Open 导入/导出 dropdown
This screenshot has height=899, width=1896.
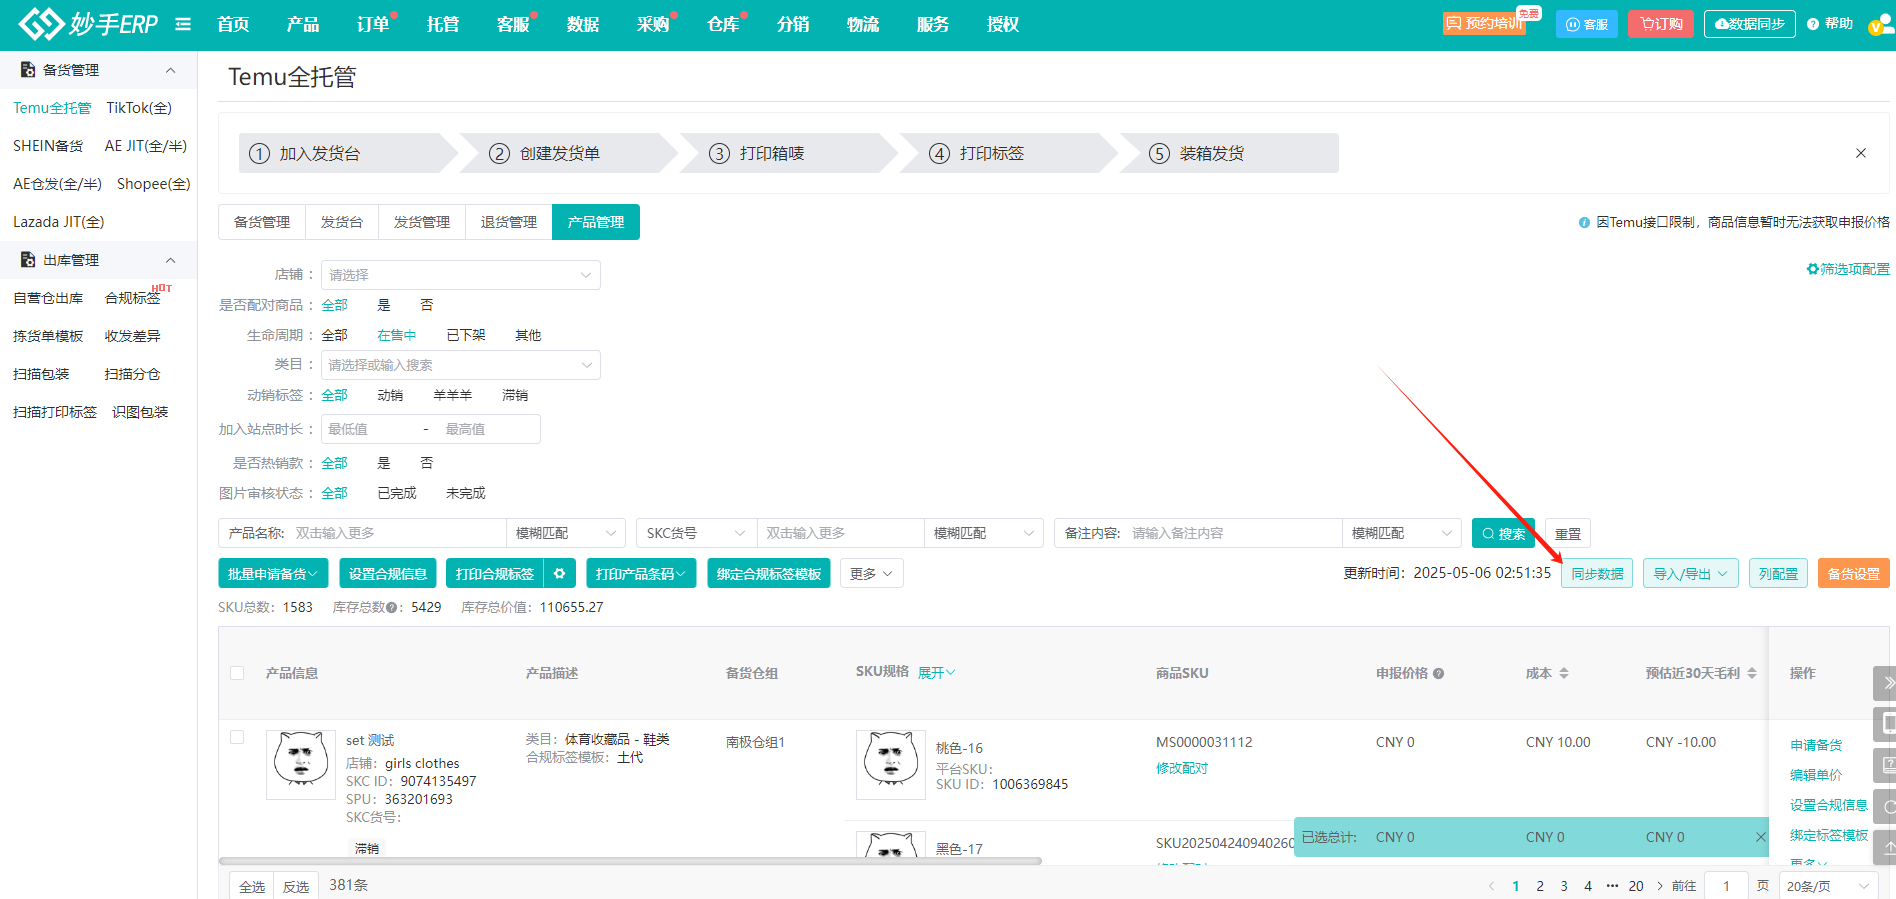pos(1691,574)
